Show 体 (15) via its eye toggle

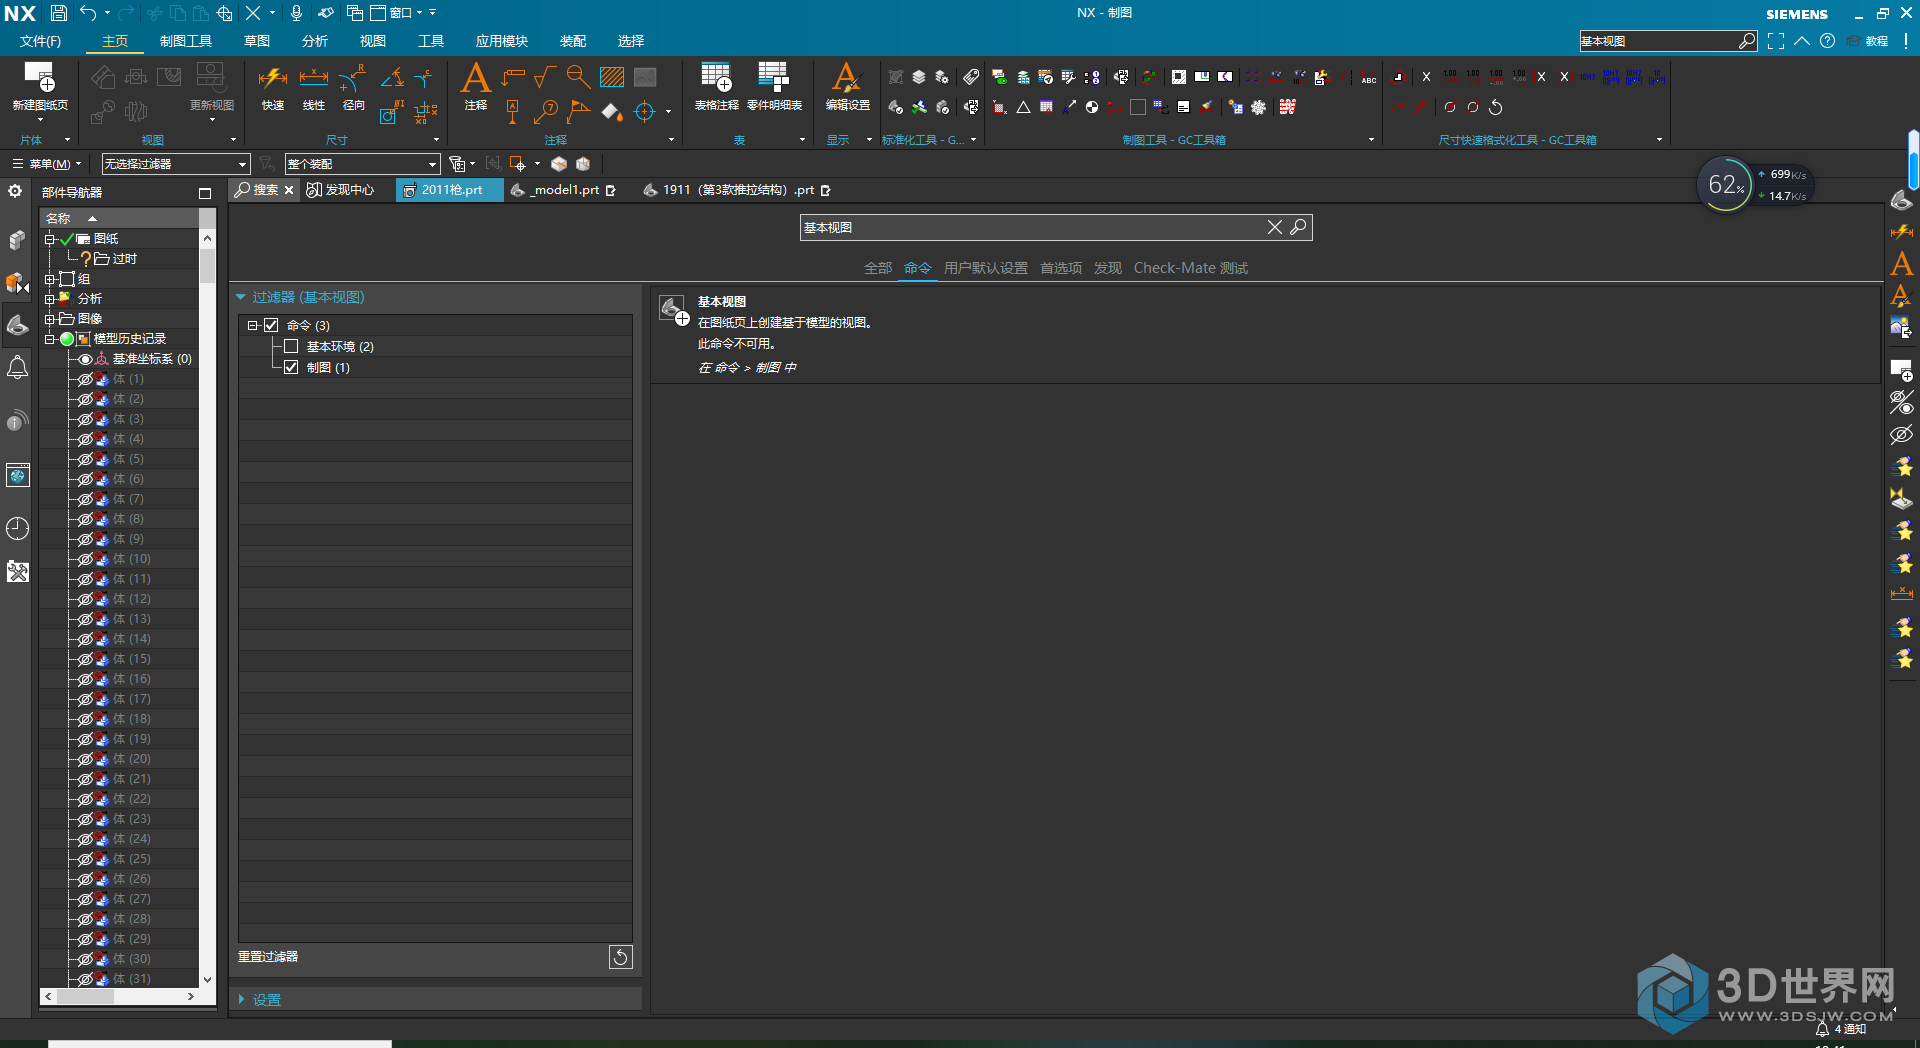86,659
